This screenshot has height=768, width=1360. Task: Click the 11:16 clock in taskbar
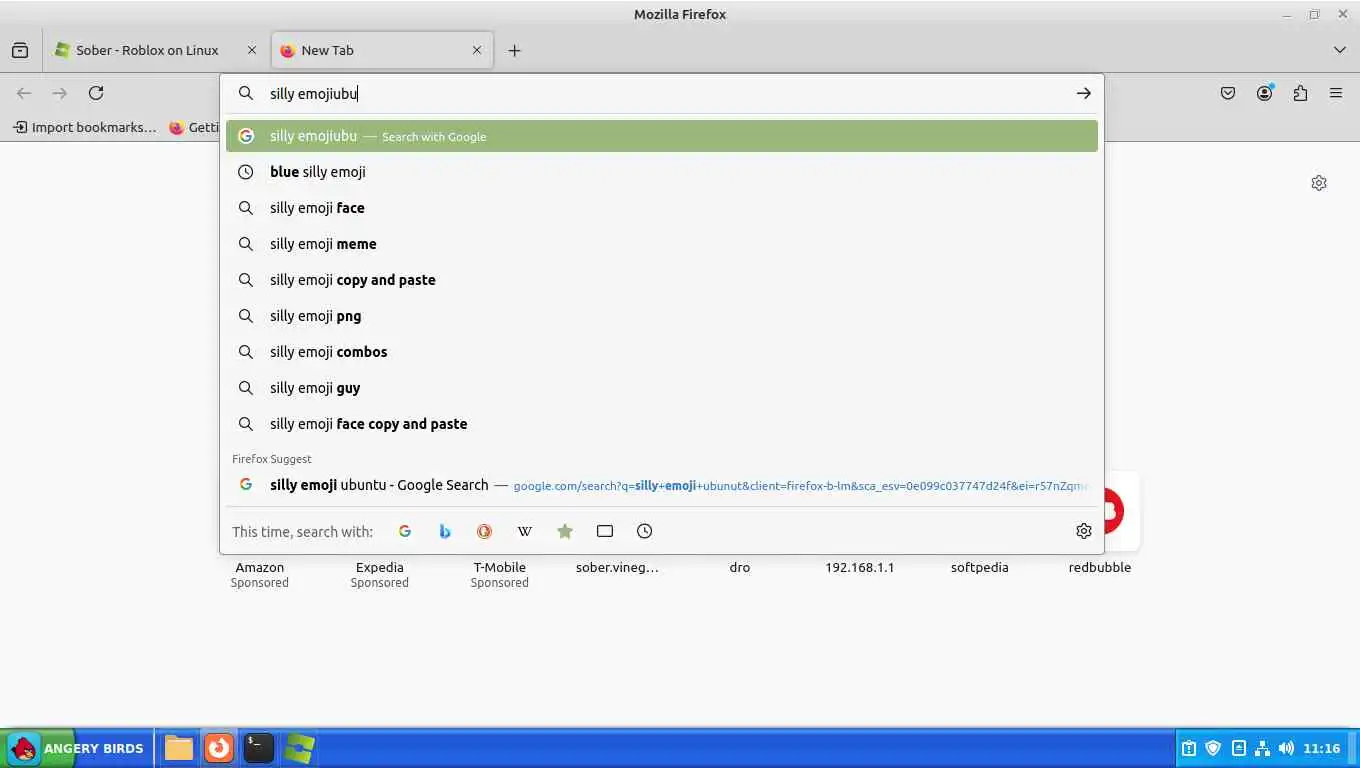coord(1322,748)
